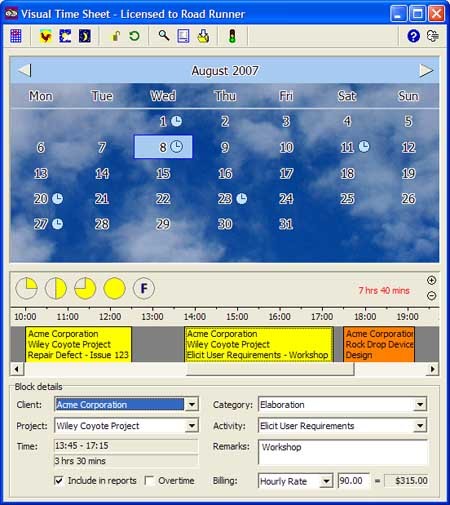Expand the Activity dropdown
The image size is (450, 505).
[420, 426]
